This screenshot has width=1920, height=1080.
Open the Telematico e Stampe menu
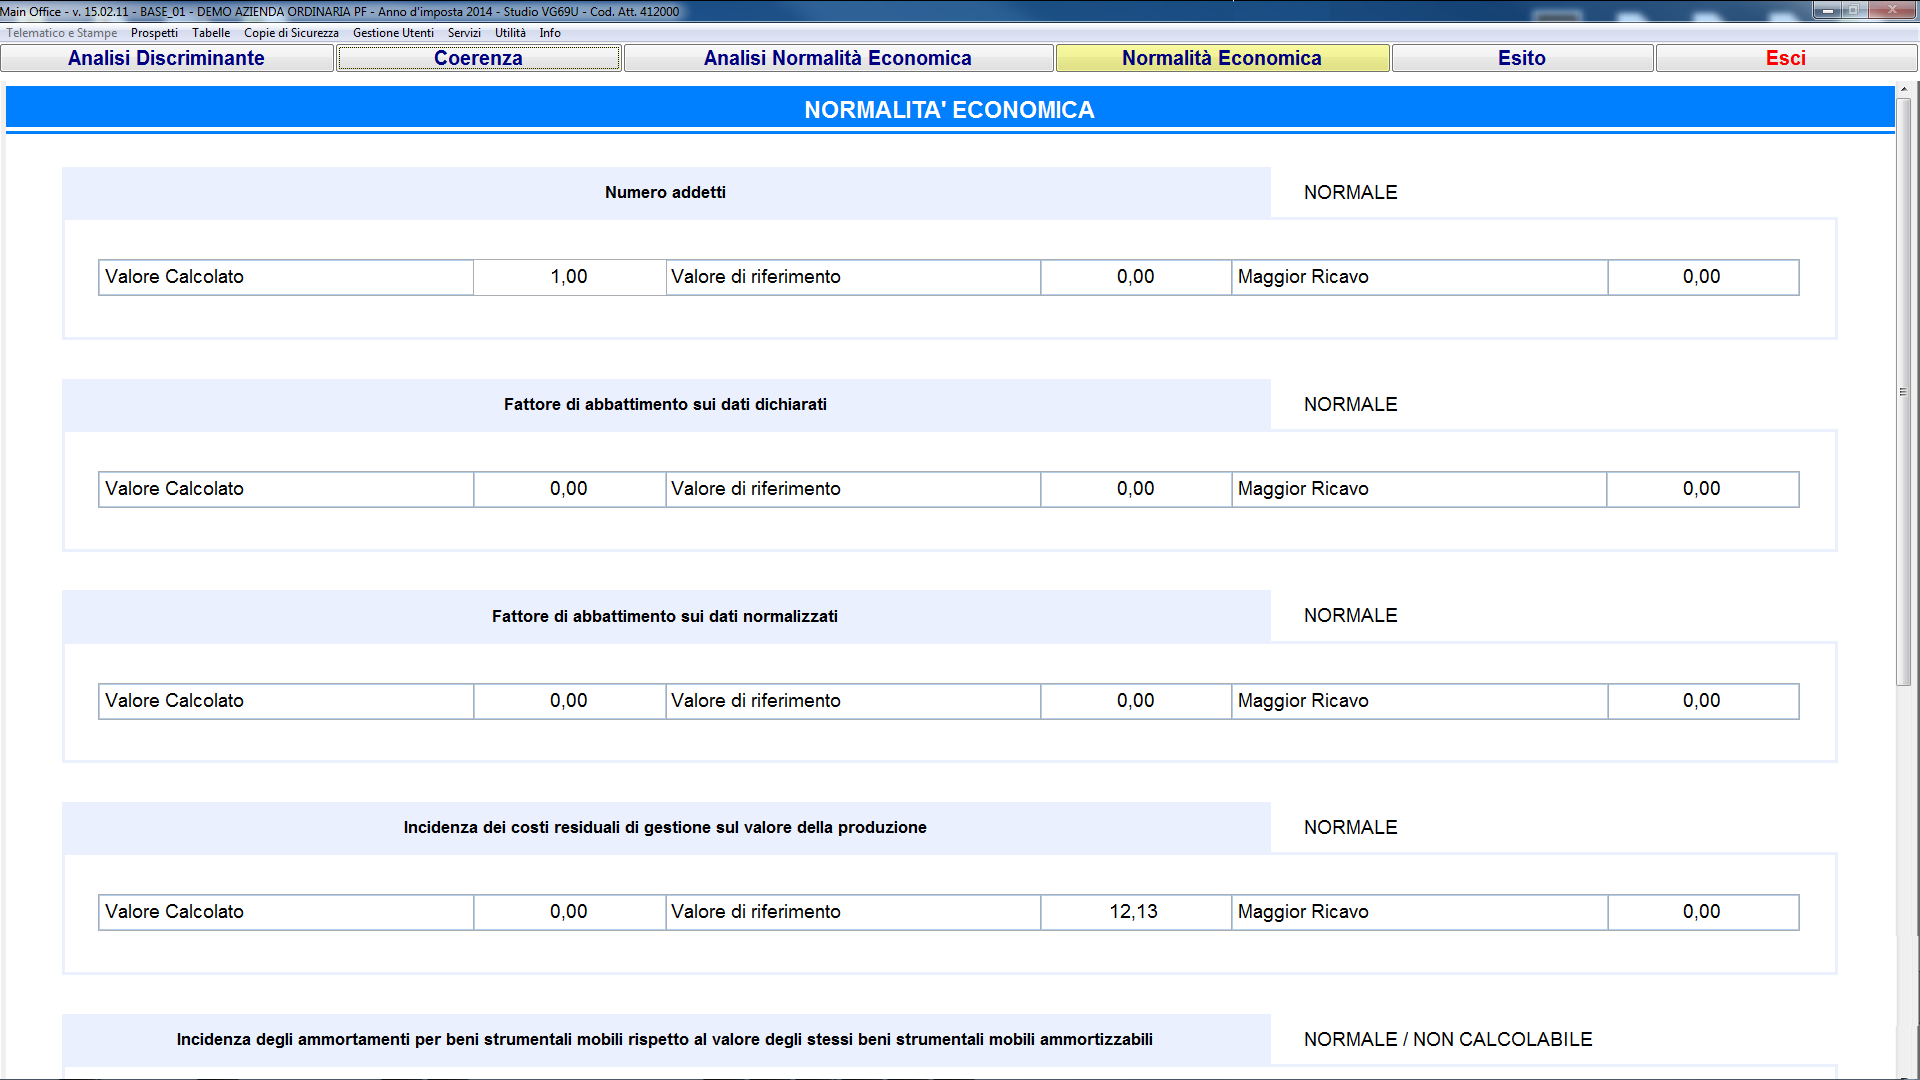62,33
